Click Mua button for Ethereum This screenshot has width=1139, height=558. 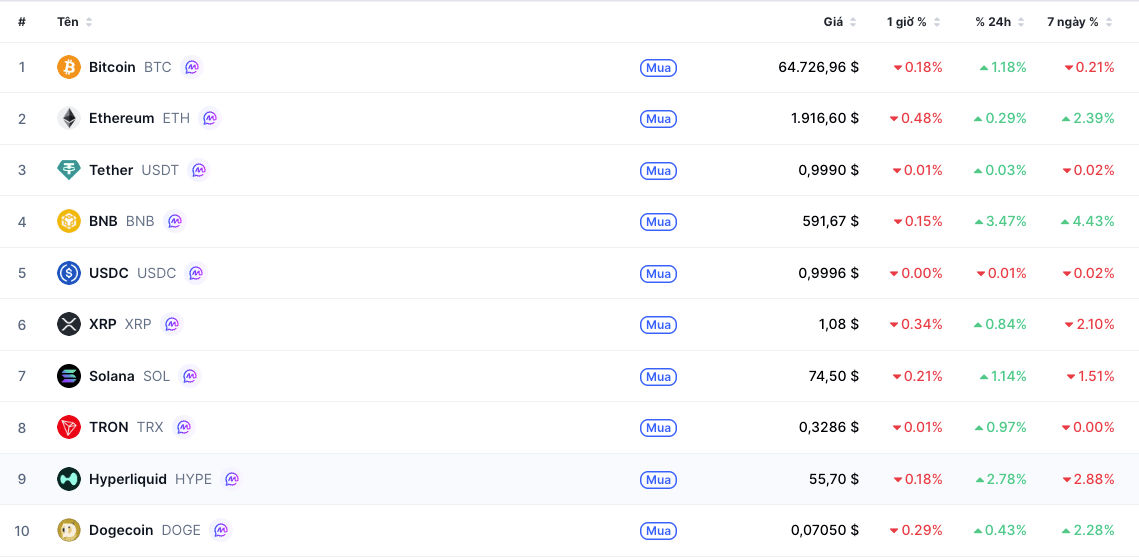click(658, 118)
